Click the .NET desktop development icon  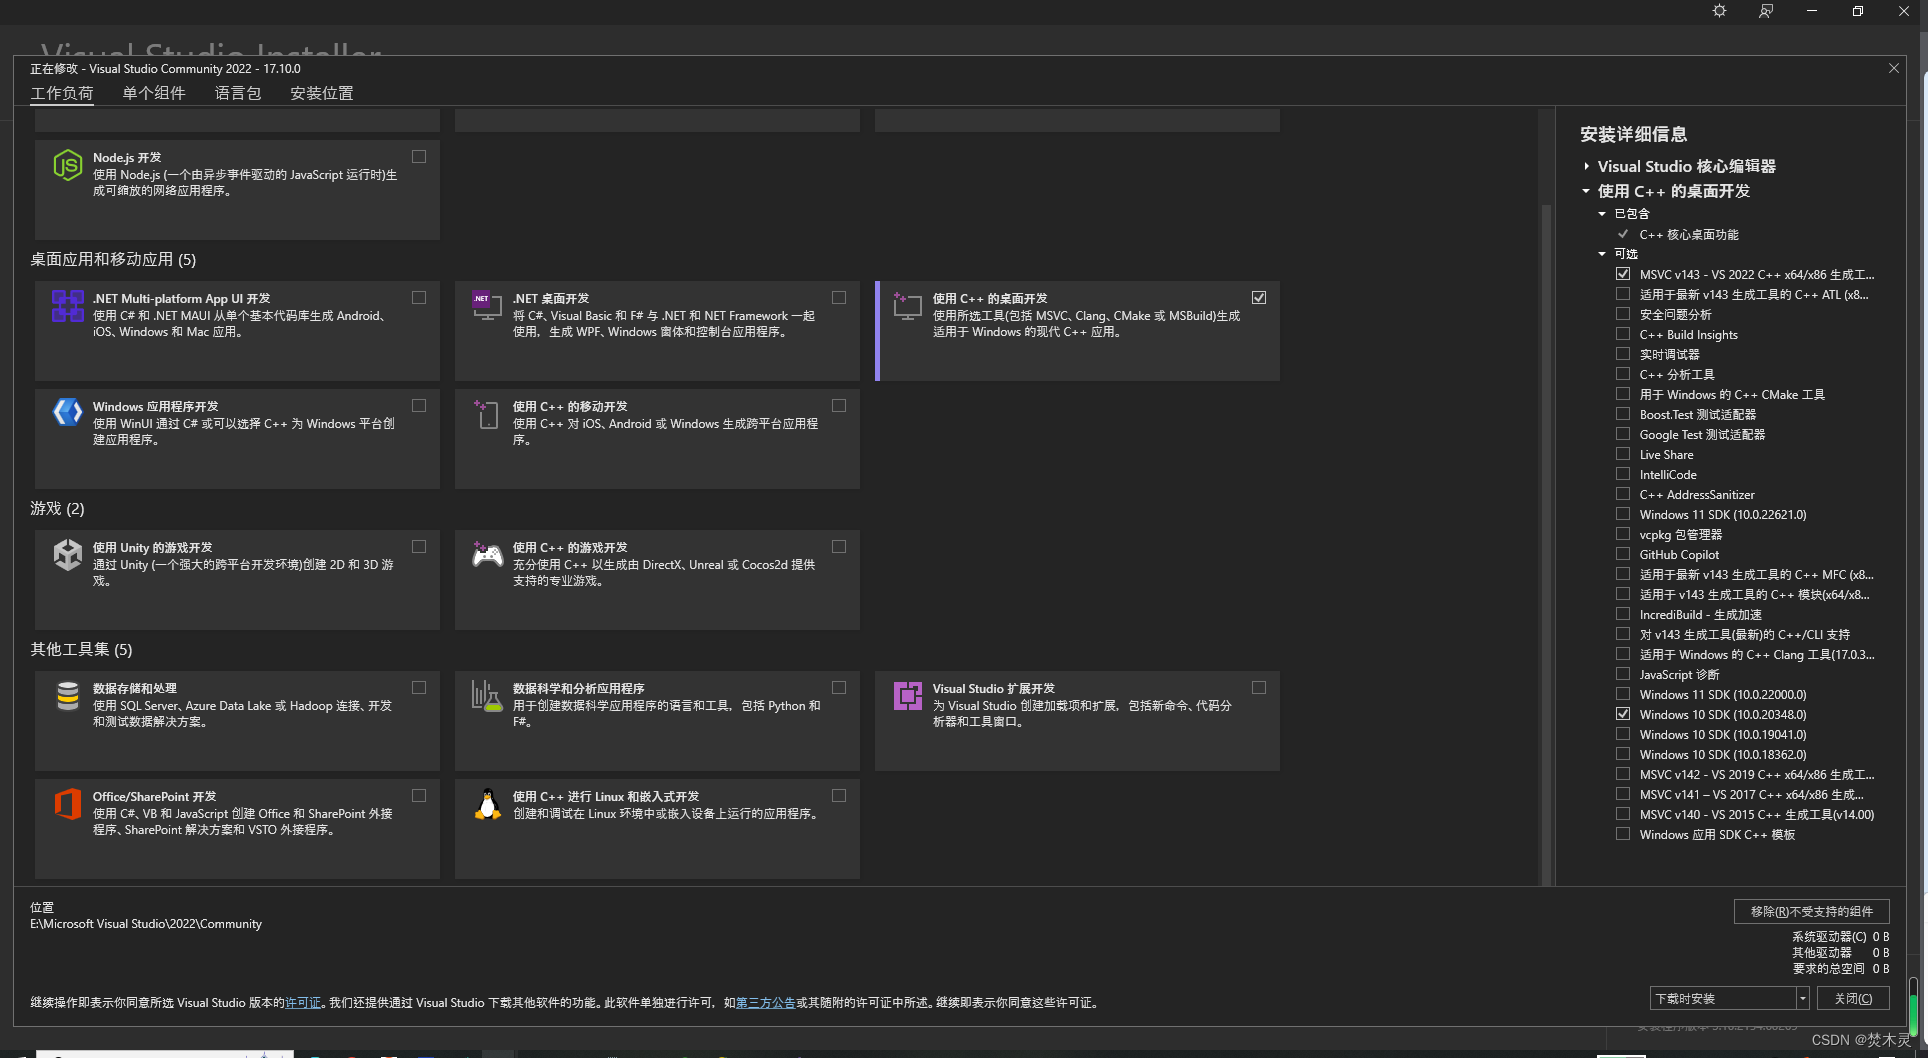[x=487, y=306]
